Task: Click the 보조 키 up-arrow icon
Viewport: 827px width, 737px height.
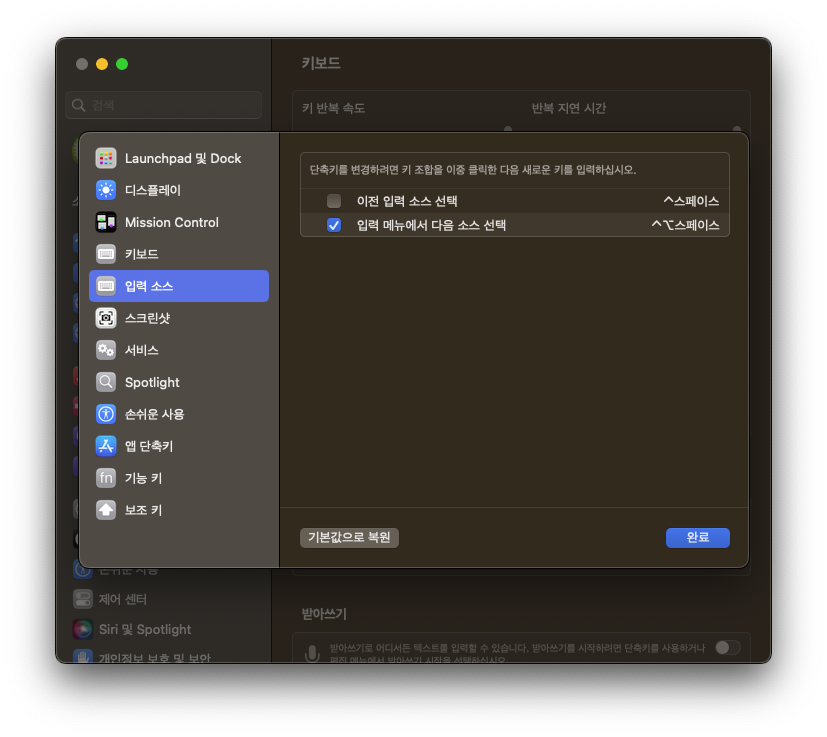Action: (x=106, y=510)
